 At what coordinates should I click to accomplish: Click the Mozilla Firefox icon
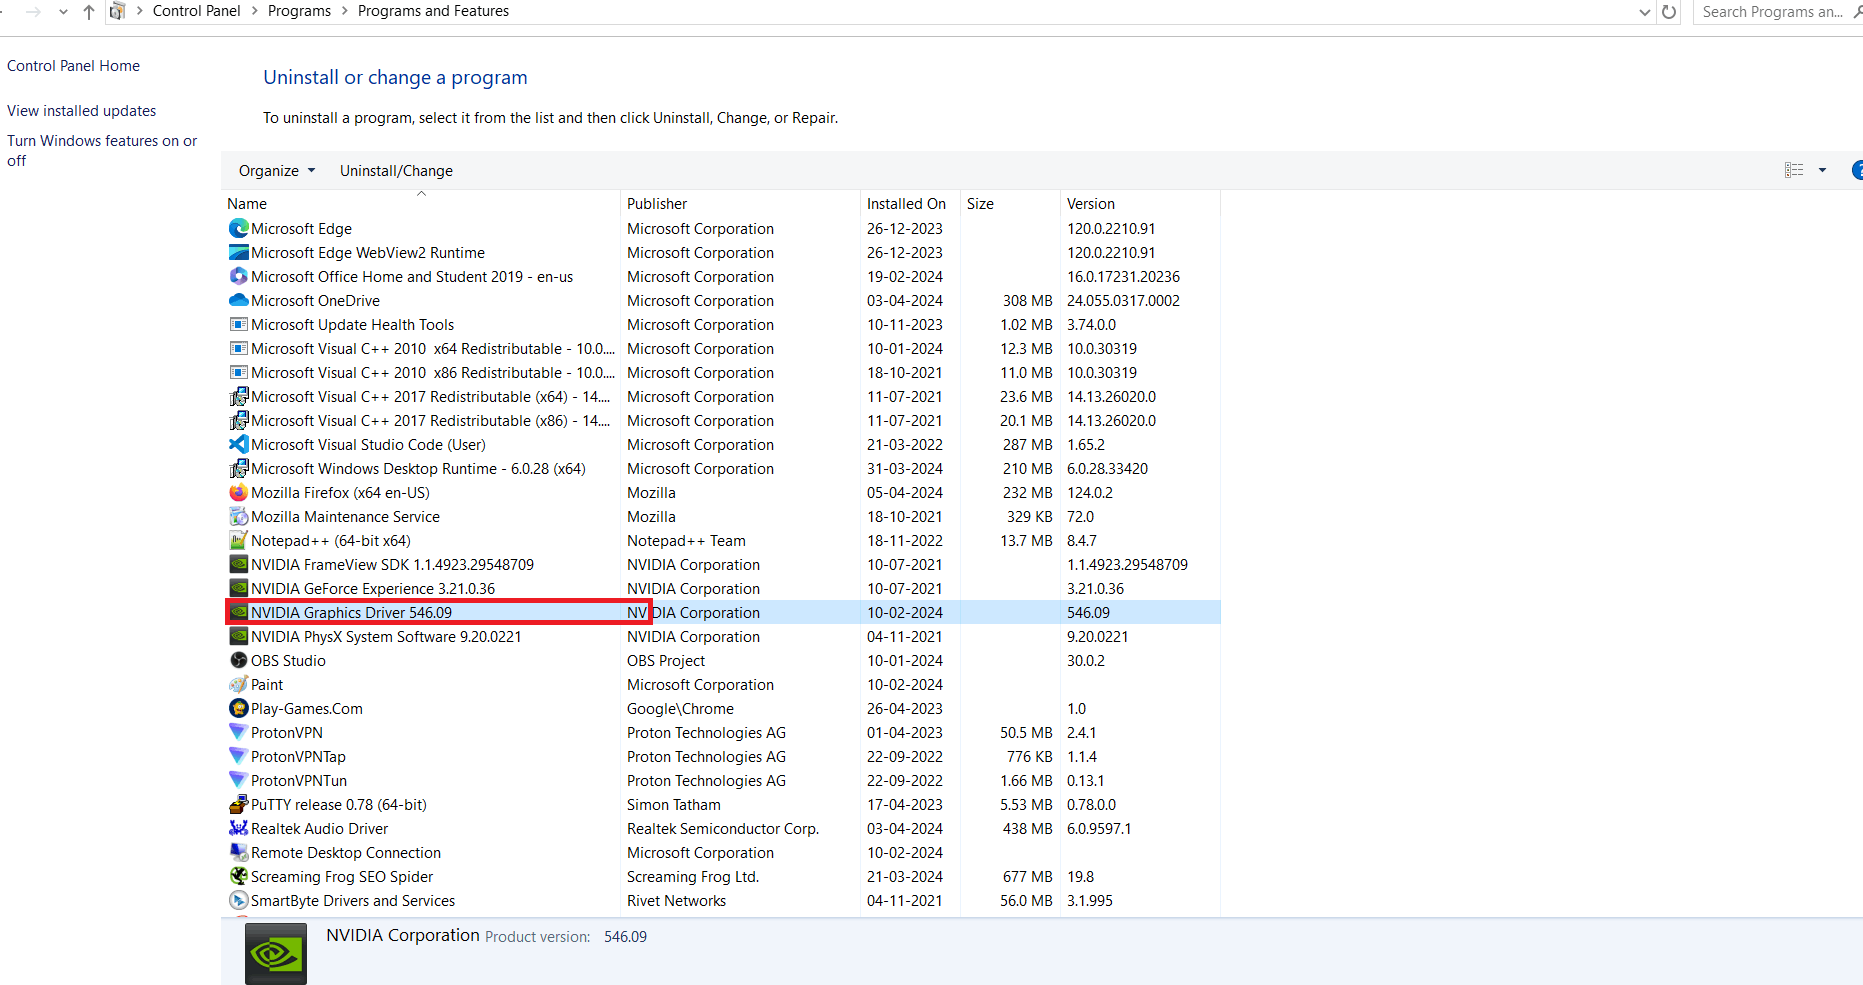tap(238, 493)
